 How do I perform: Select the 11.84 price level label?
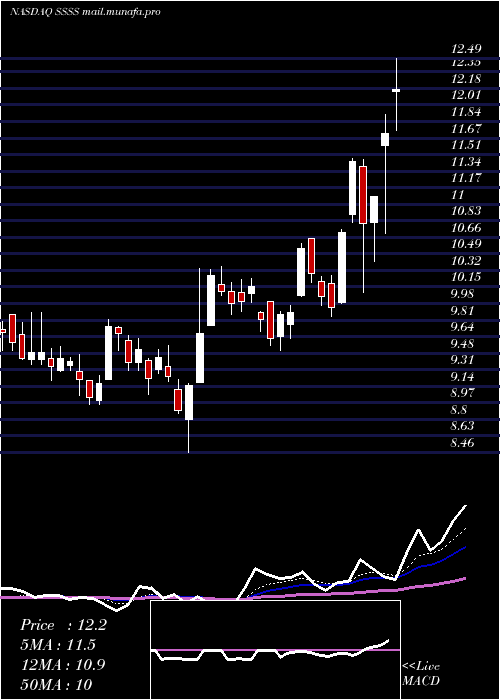coord(466,112)
